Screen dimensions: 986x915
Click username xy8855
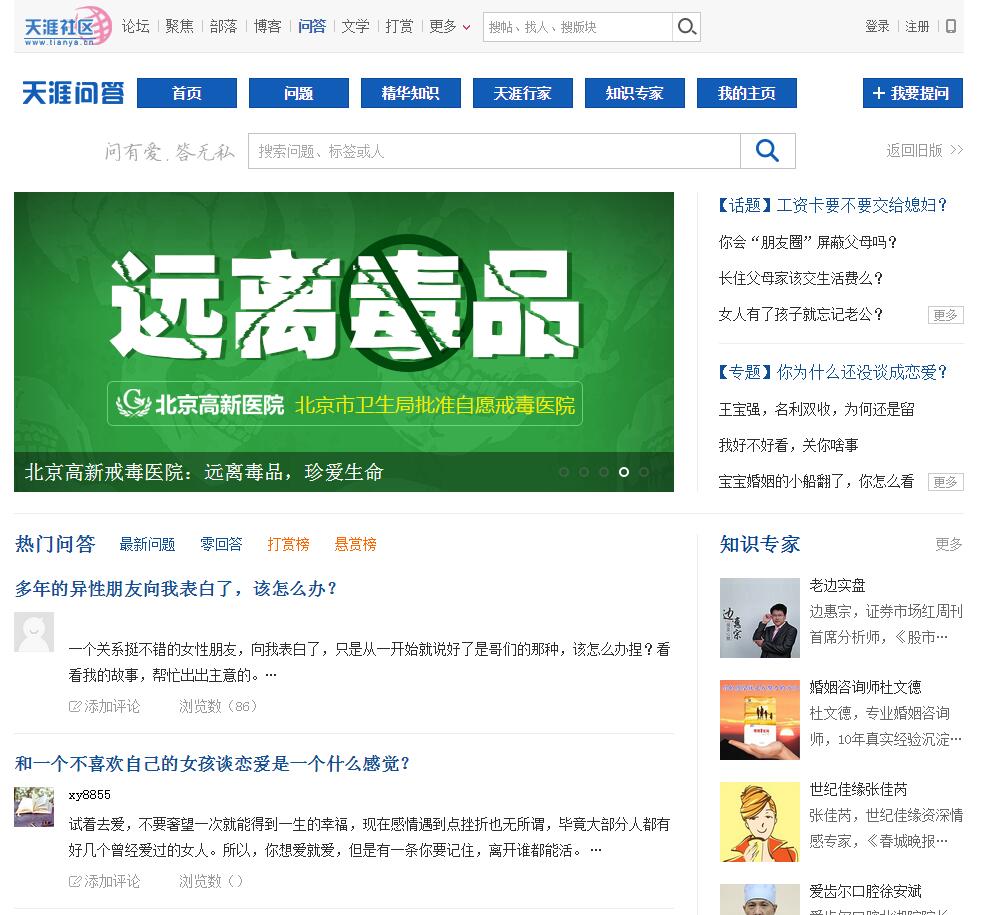click(89, 795)
